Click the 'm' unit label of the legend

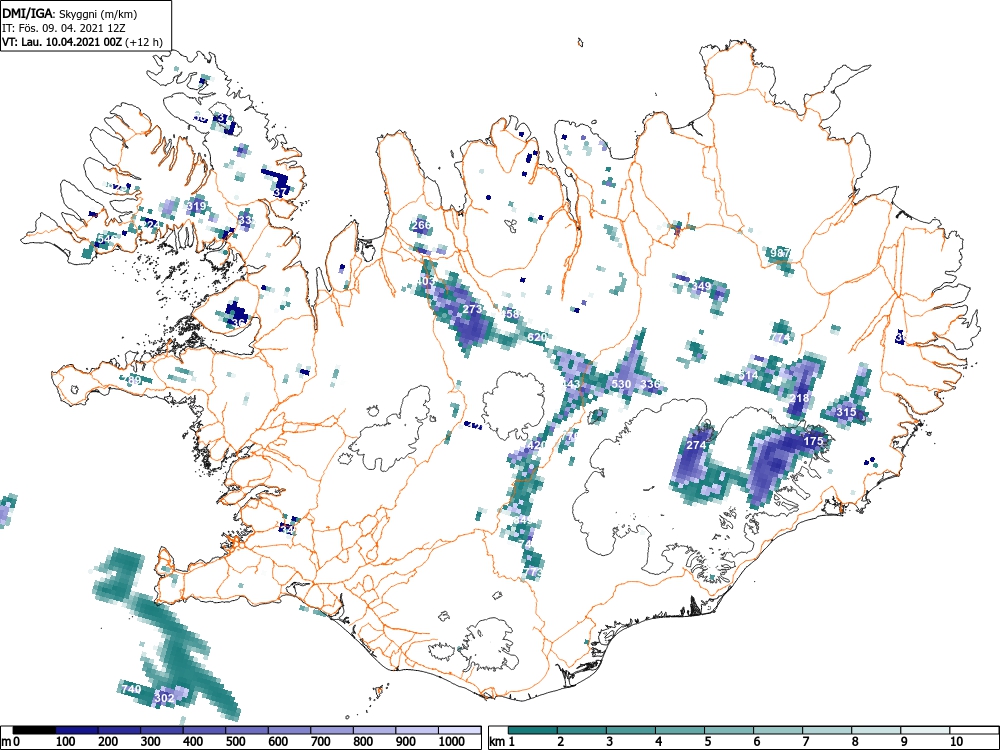tap(6, 742)
